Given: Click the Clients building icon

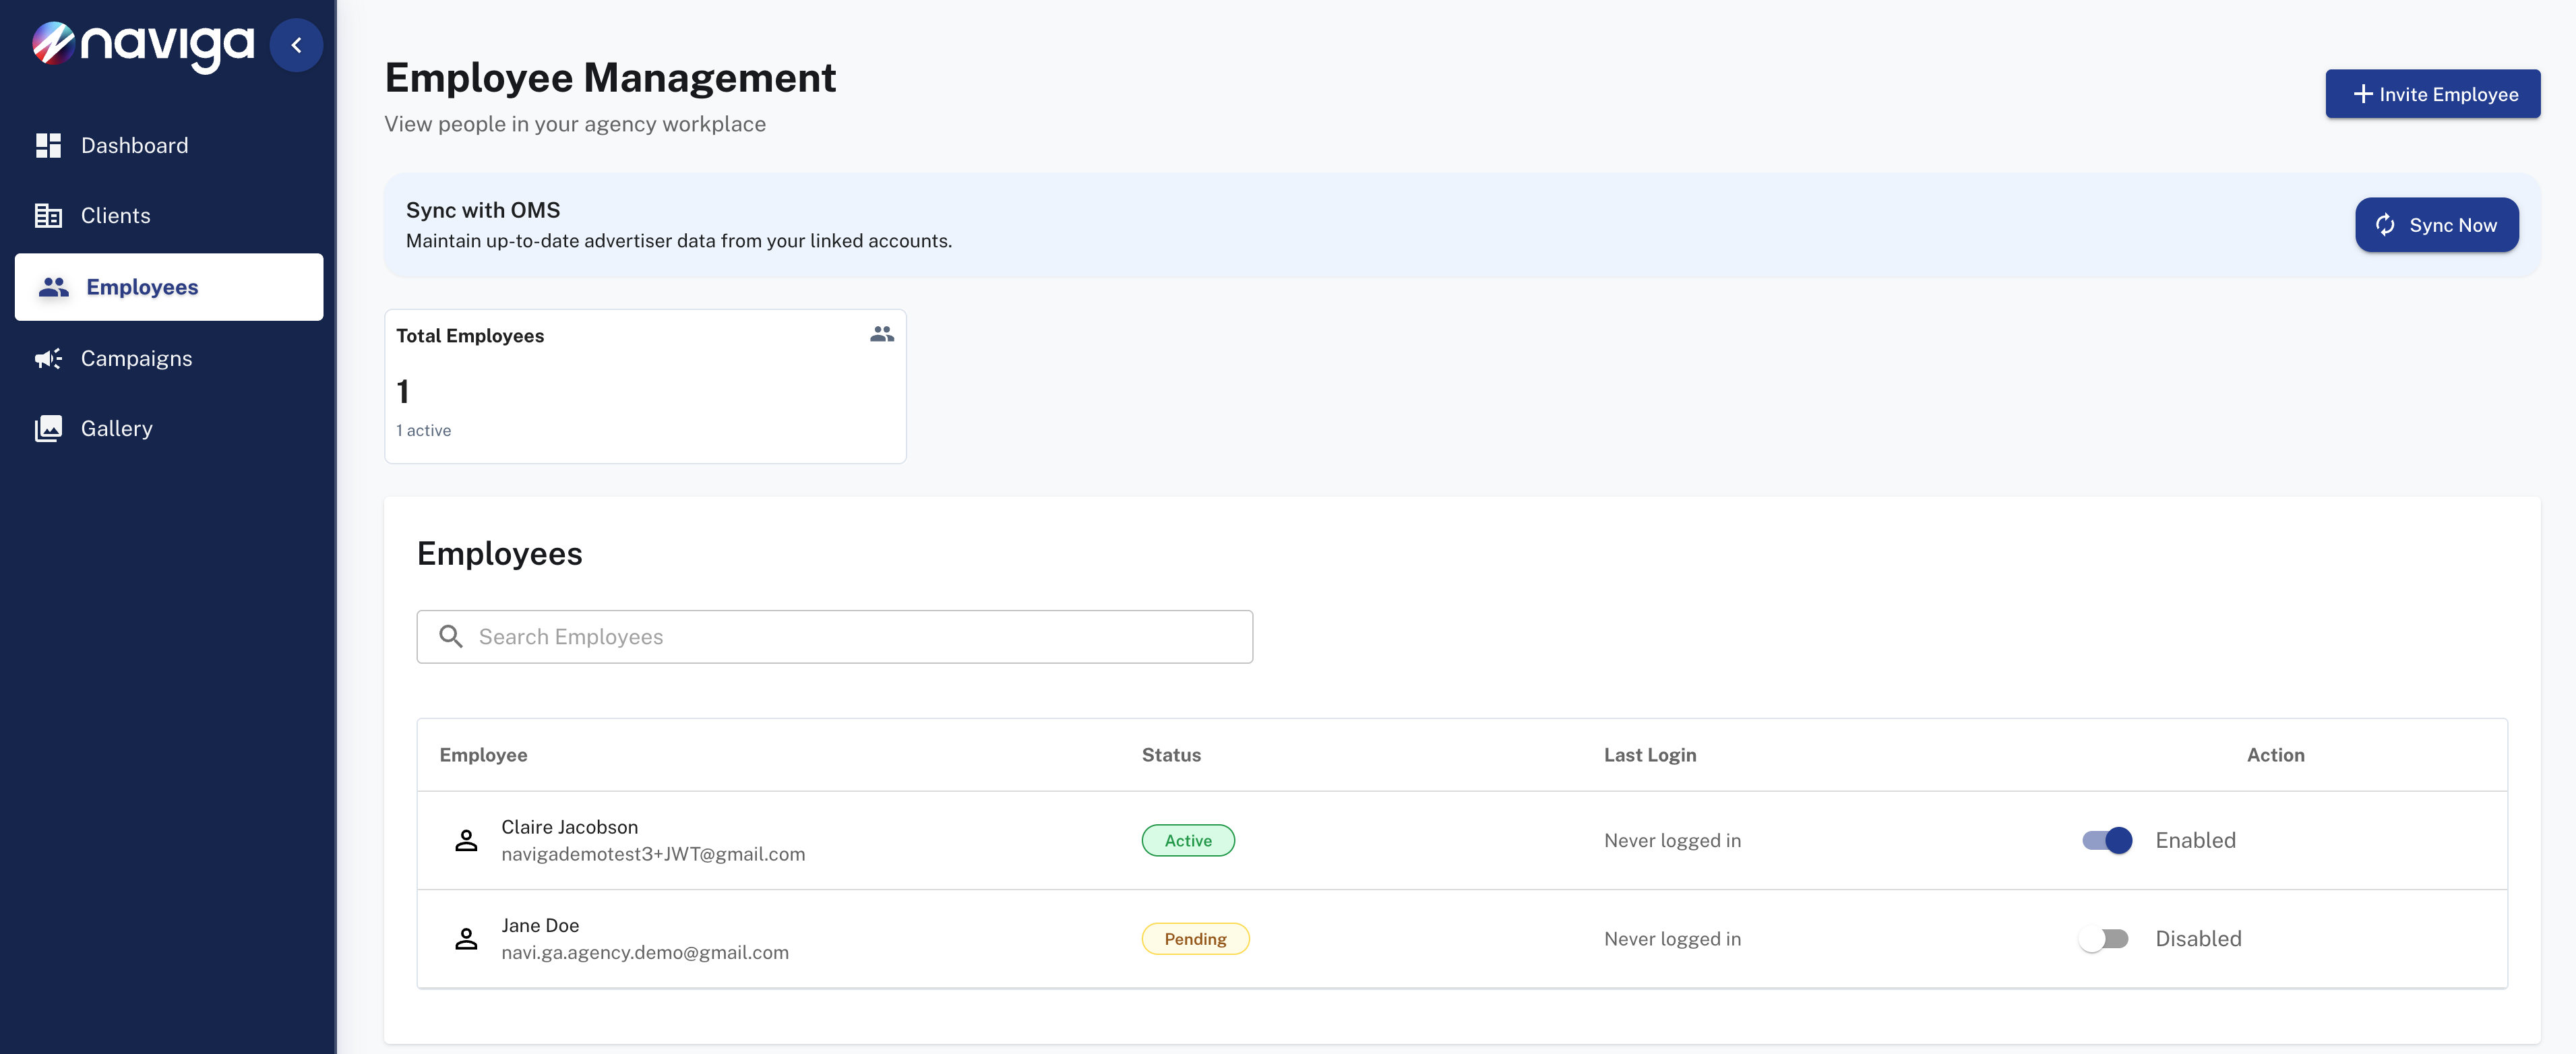Looking at the screenshot, I should click(48, 215).
